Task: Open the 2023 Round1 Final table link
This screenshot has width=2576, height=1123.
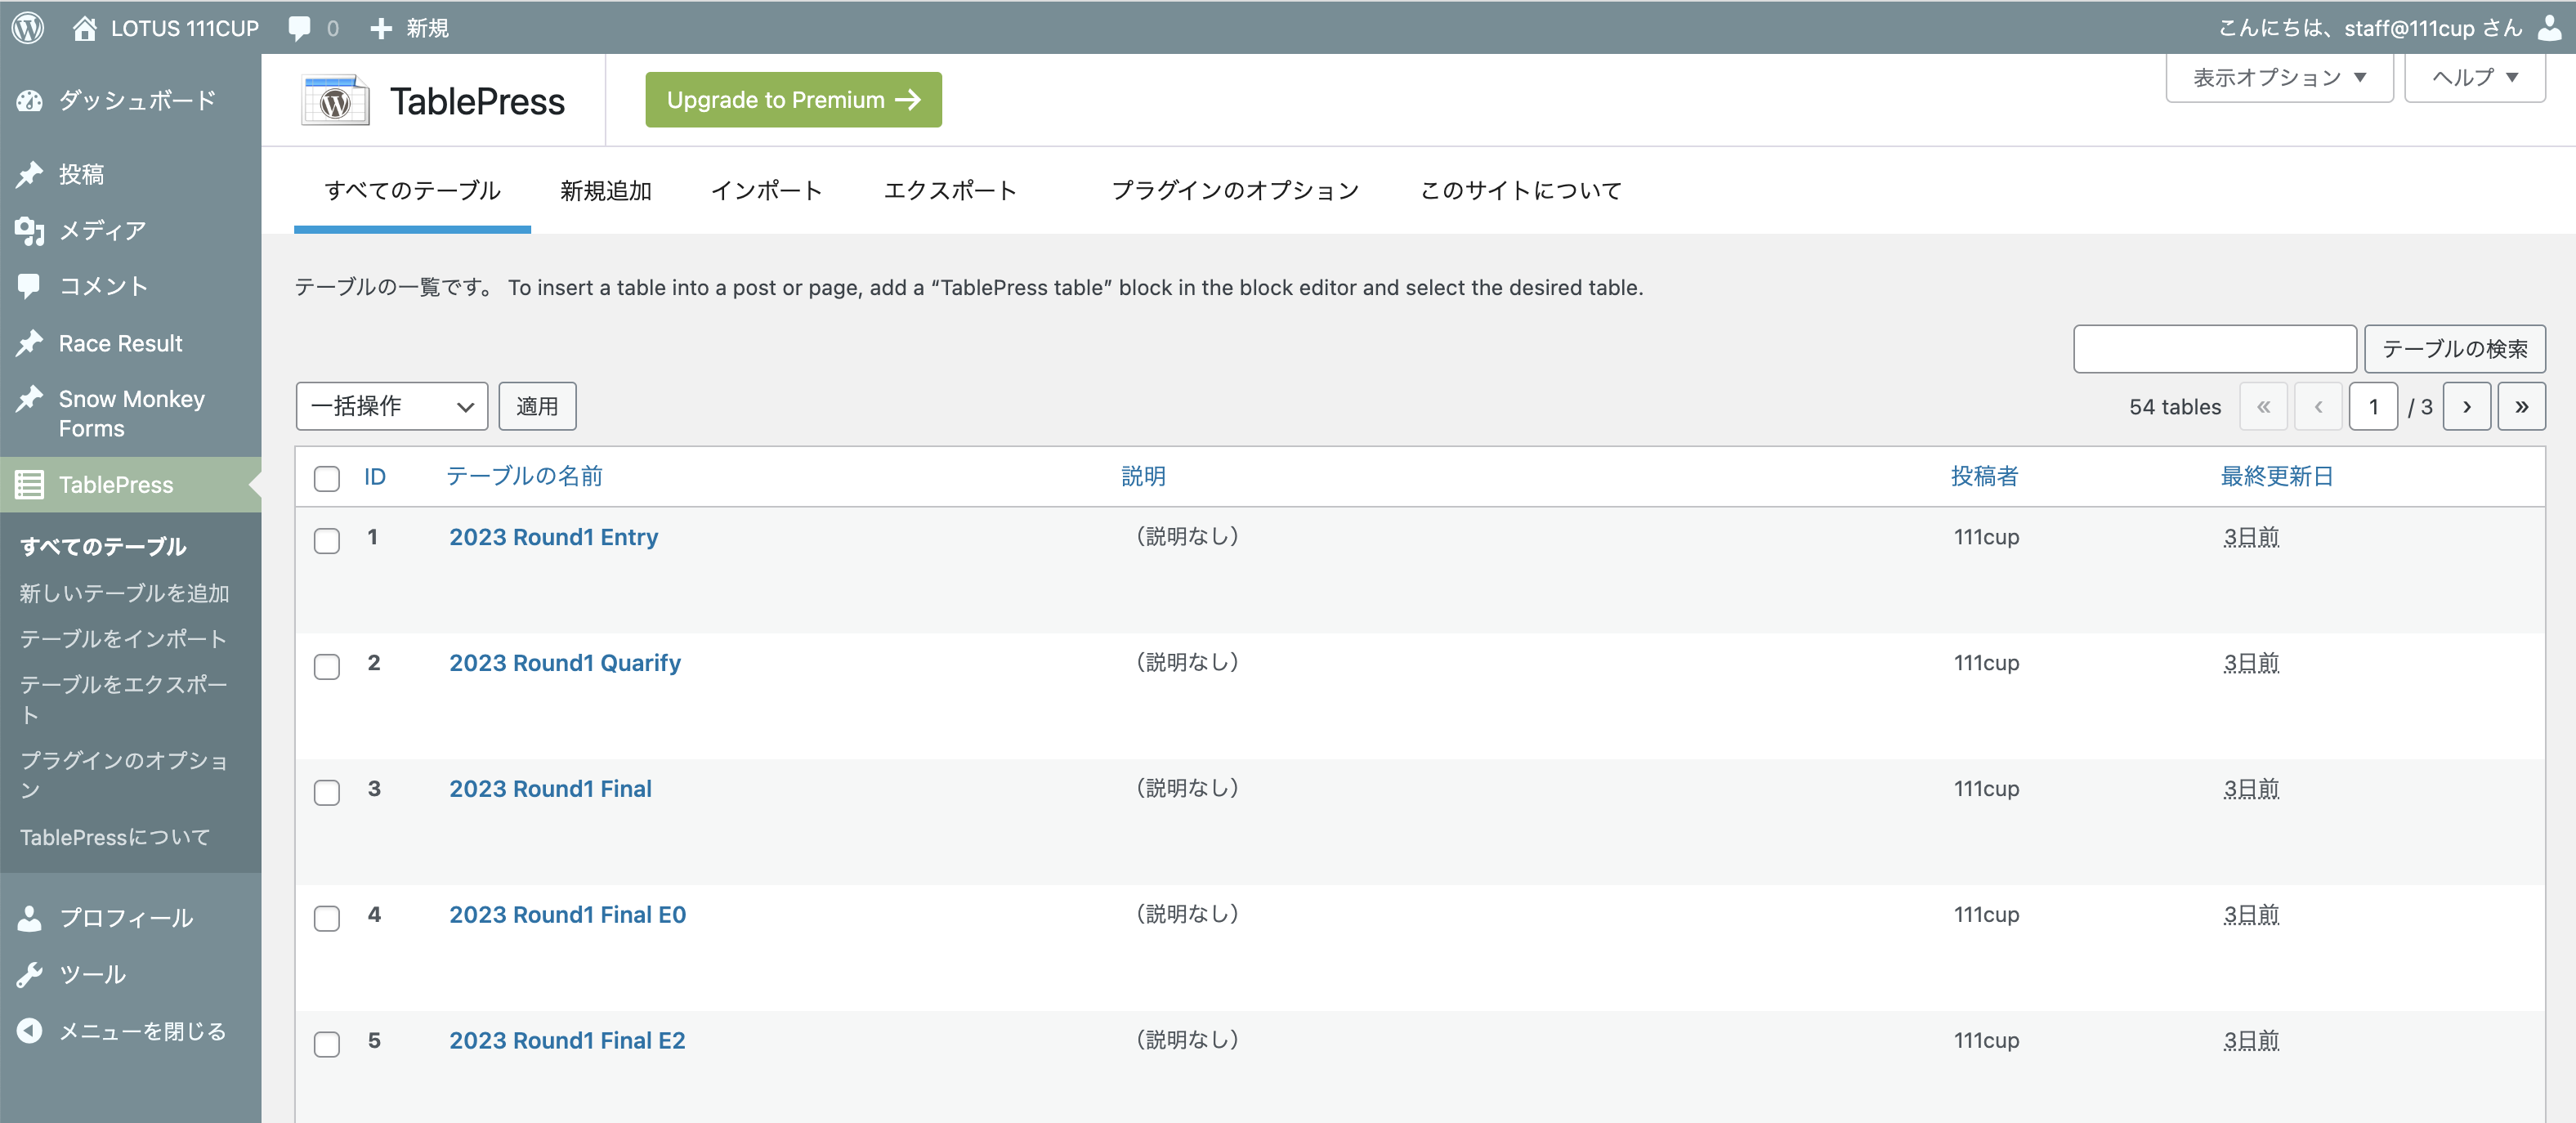Action: (x=550, y=789)
